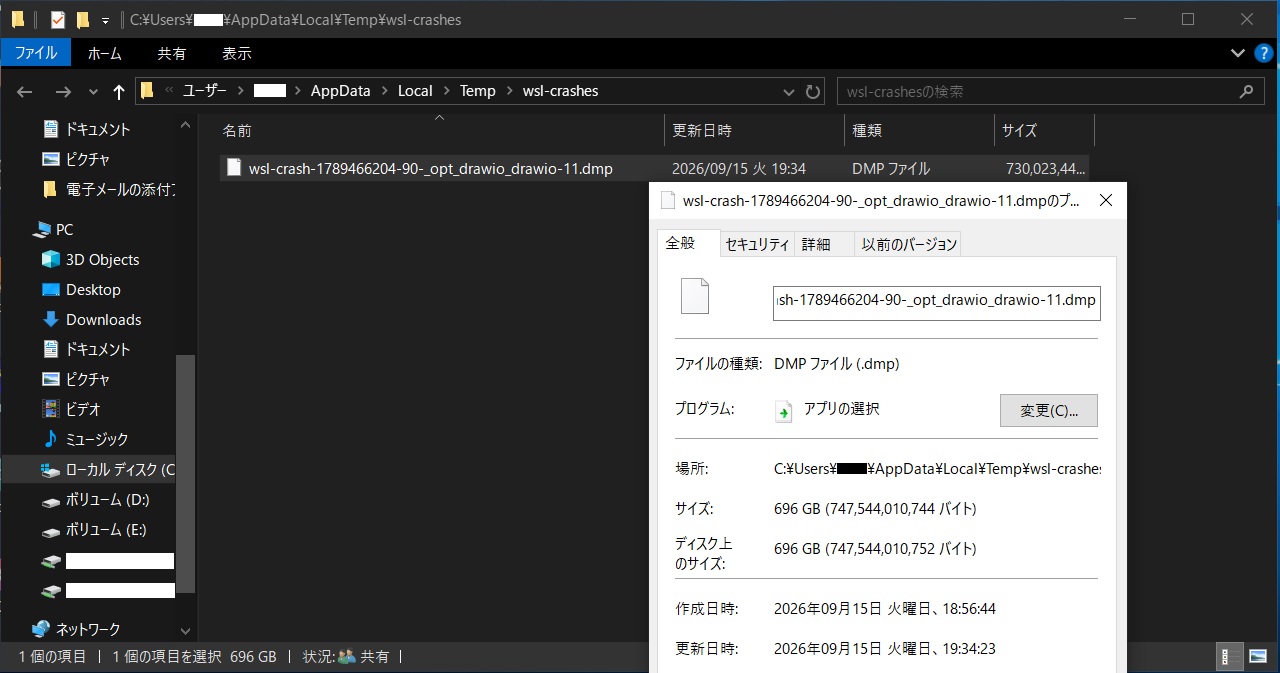
Task: Open the recent locations dropdown arrow
Action: (x=93, y=91)
